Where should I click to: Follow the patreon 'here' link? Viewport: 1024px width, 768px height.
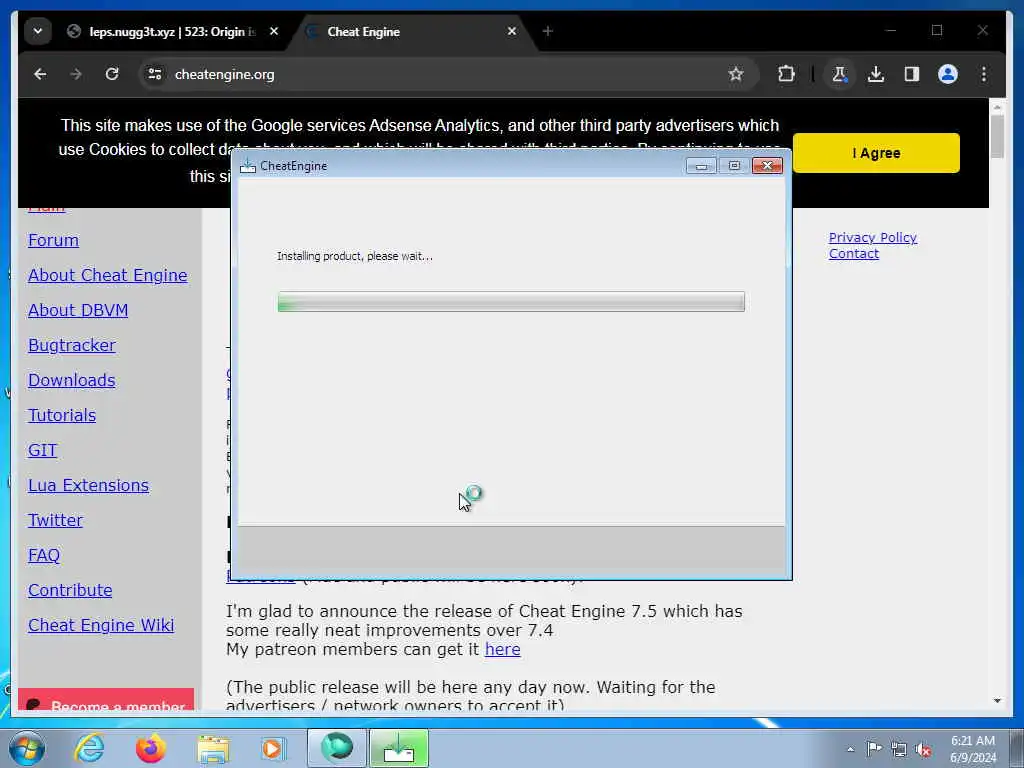(502, 649)
